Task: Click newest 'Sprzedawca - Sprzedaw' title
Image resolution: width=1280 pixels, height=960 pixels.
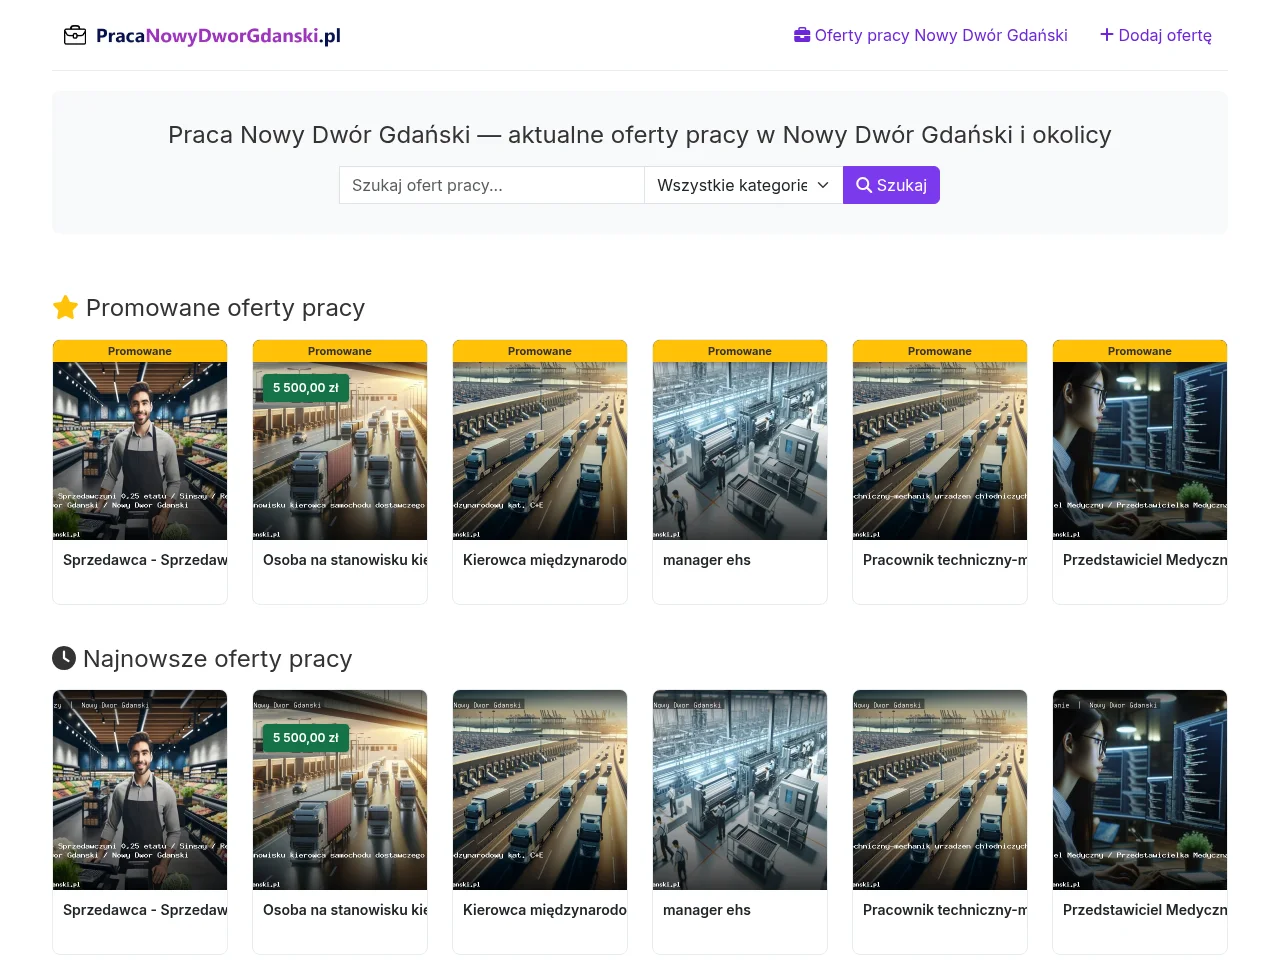Action: coord(145,910)
